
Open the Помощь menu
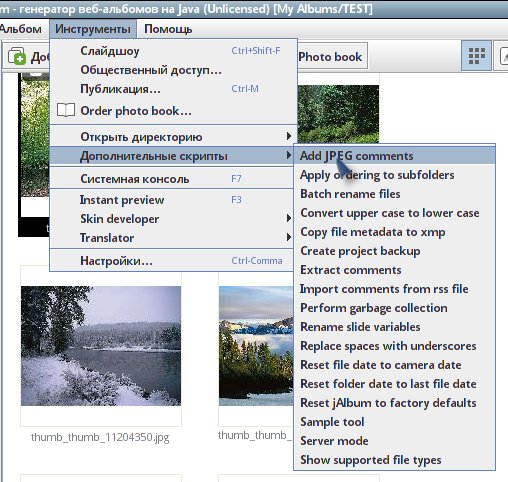click(168, 29)
